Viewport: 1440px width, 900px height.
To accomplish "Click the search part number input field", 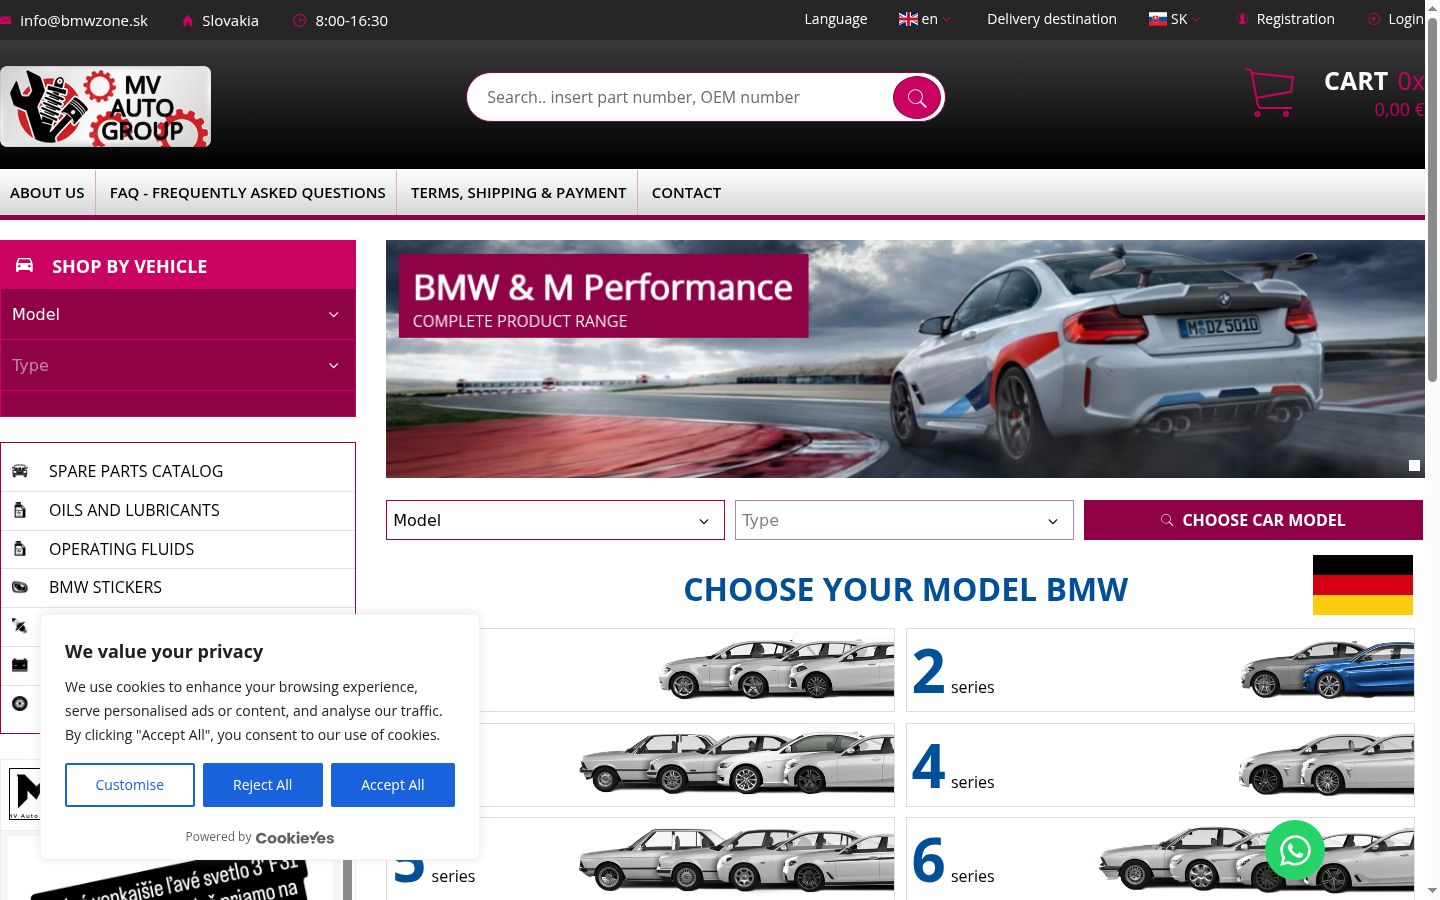I will [x=680, y=97].
